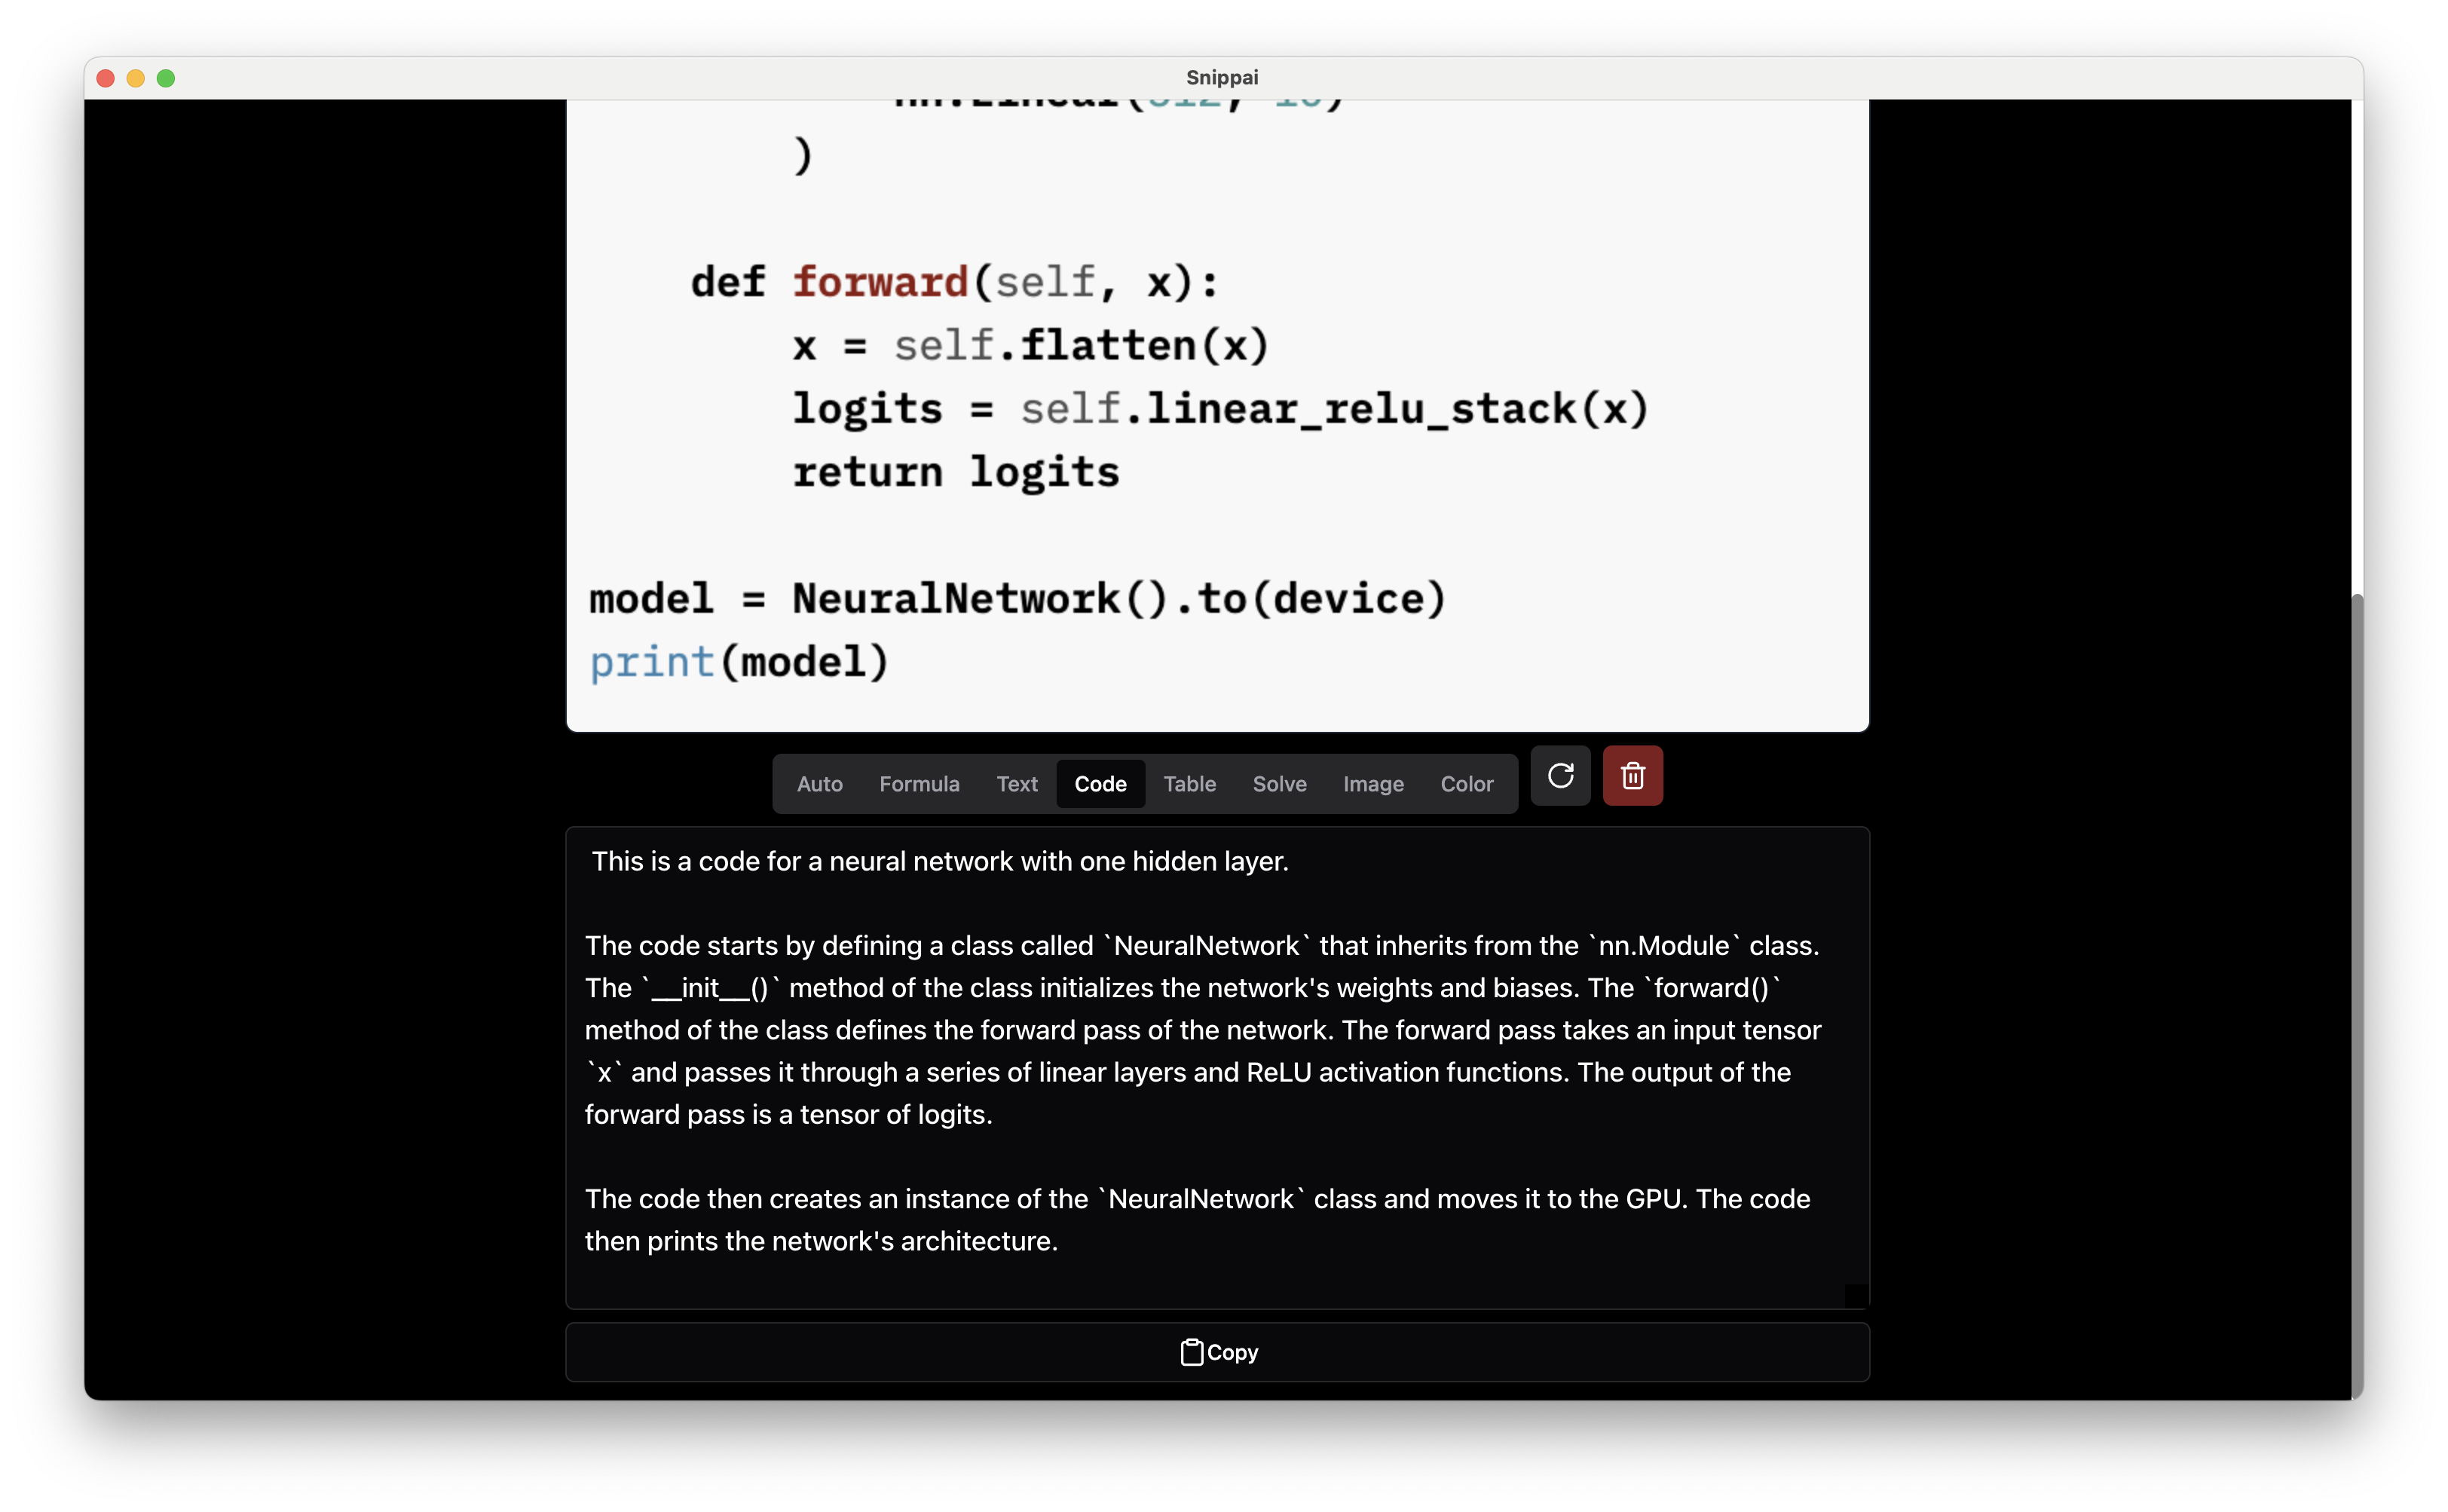Toggle the Formula recognition mode

click(918, 783)
